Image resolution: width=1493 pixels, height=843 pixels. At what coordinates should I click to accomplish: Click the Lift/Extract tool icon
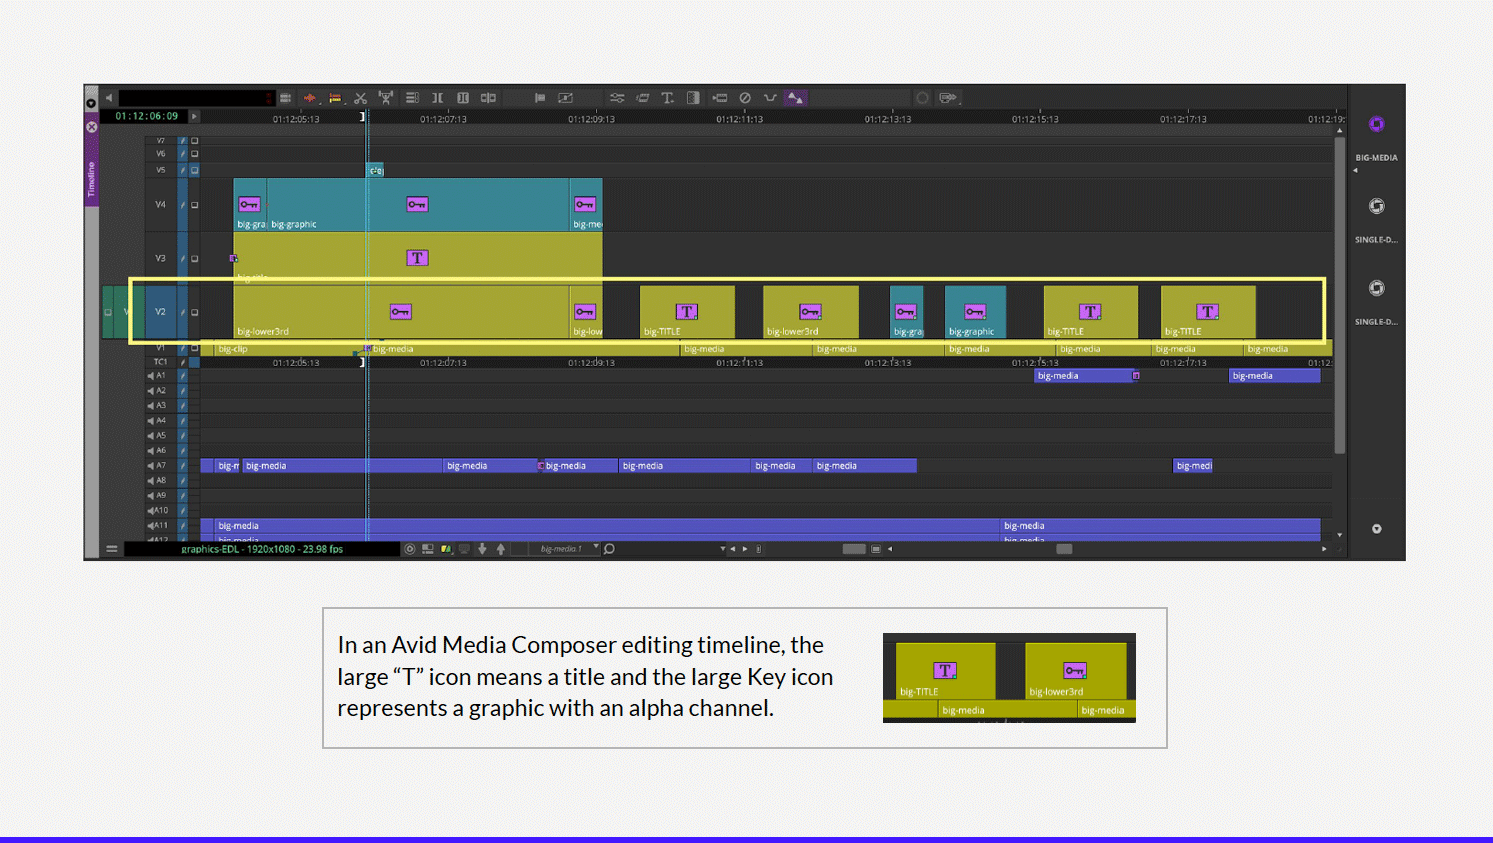click(x=386, y=98)
